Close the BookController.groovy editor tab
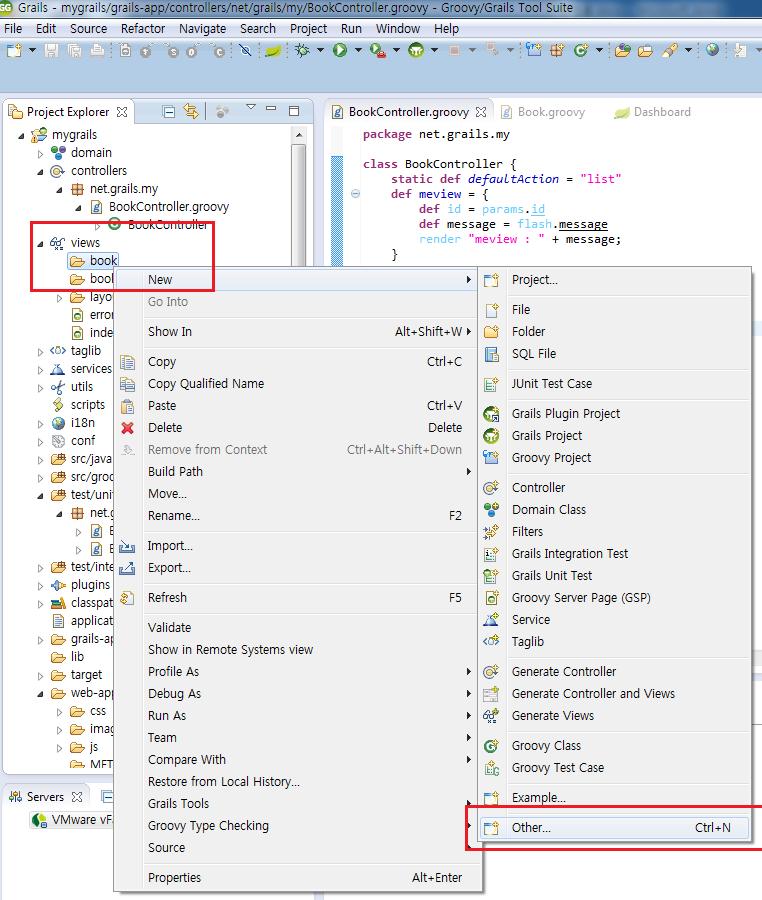 tap(481, 112)
